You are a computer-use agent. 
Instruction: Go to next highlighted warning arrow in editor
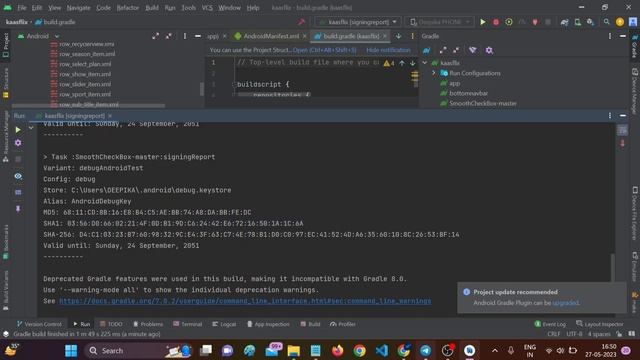(x=413, y=63)
